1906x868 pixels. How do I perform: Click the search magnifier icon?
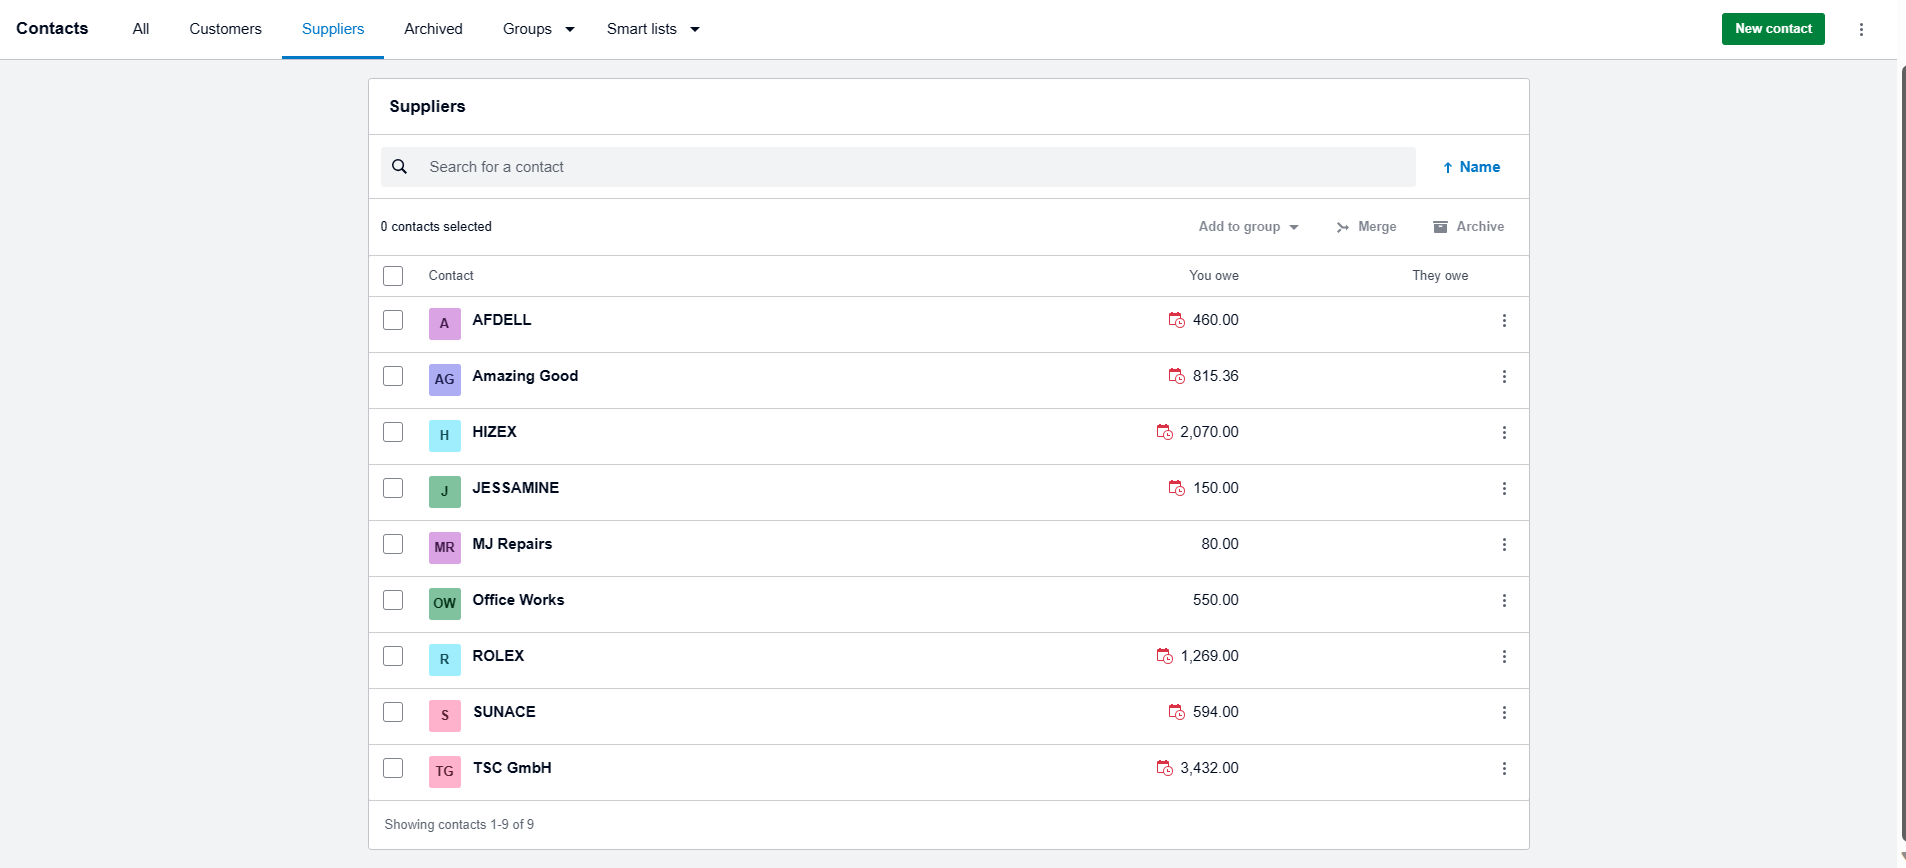[399, 167]
